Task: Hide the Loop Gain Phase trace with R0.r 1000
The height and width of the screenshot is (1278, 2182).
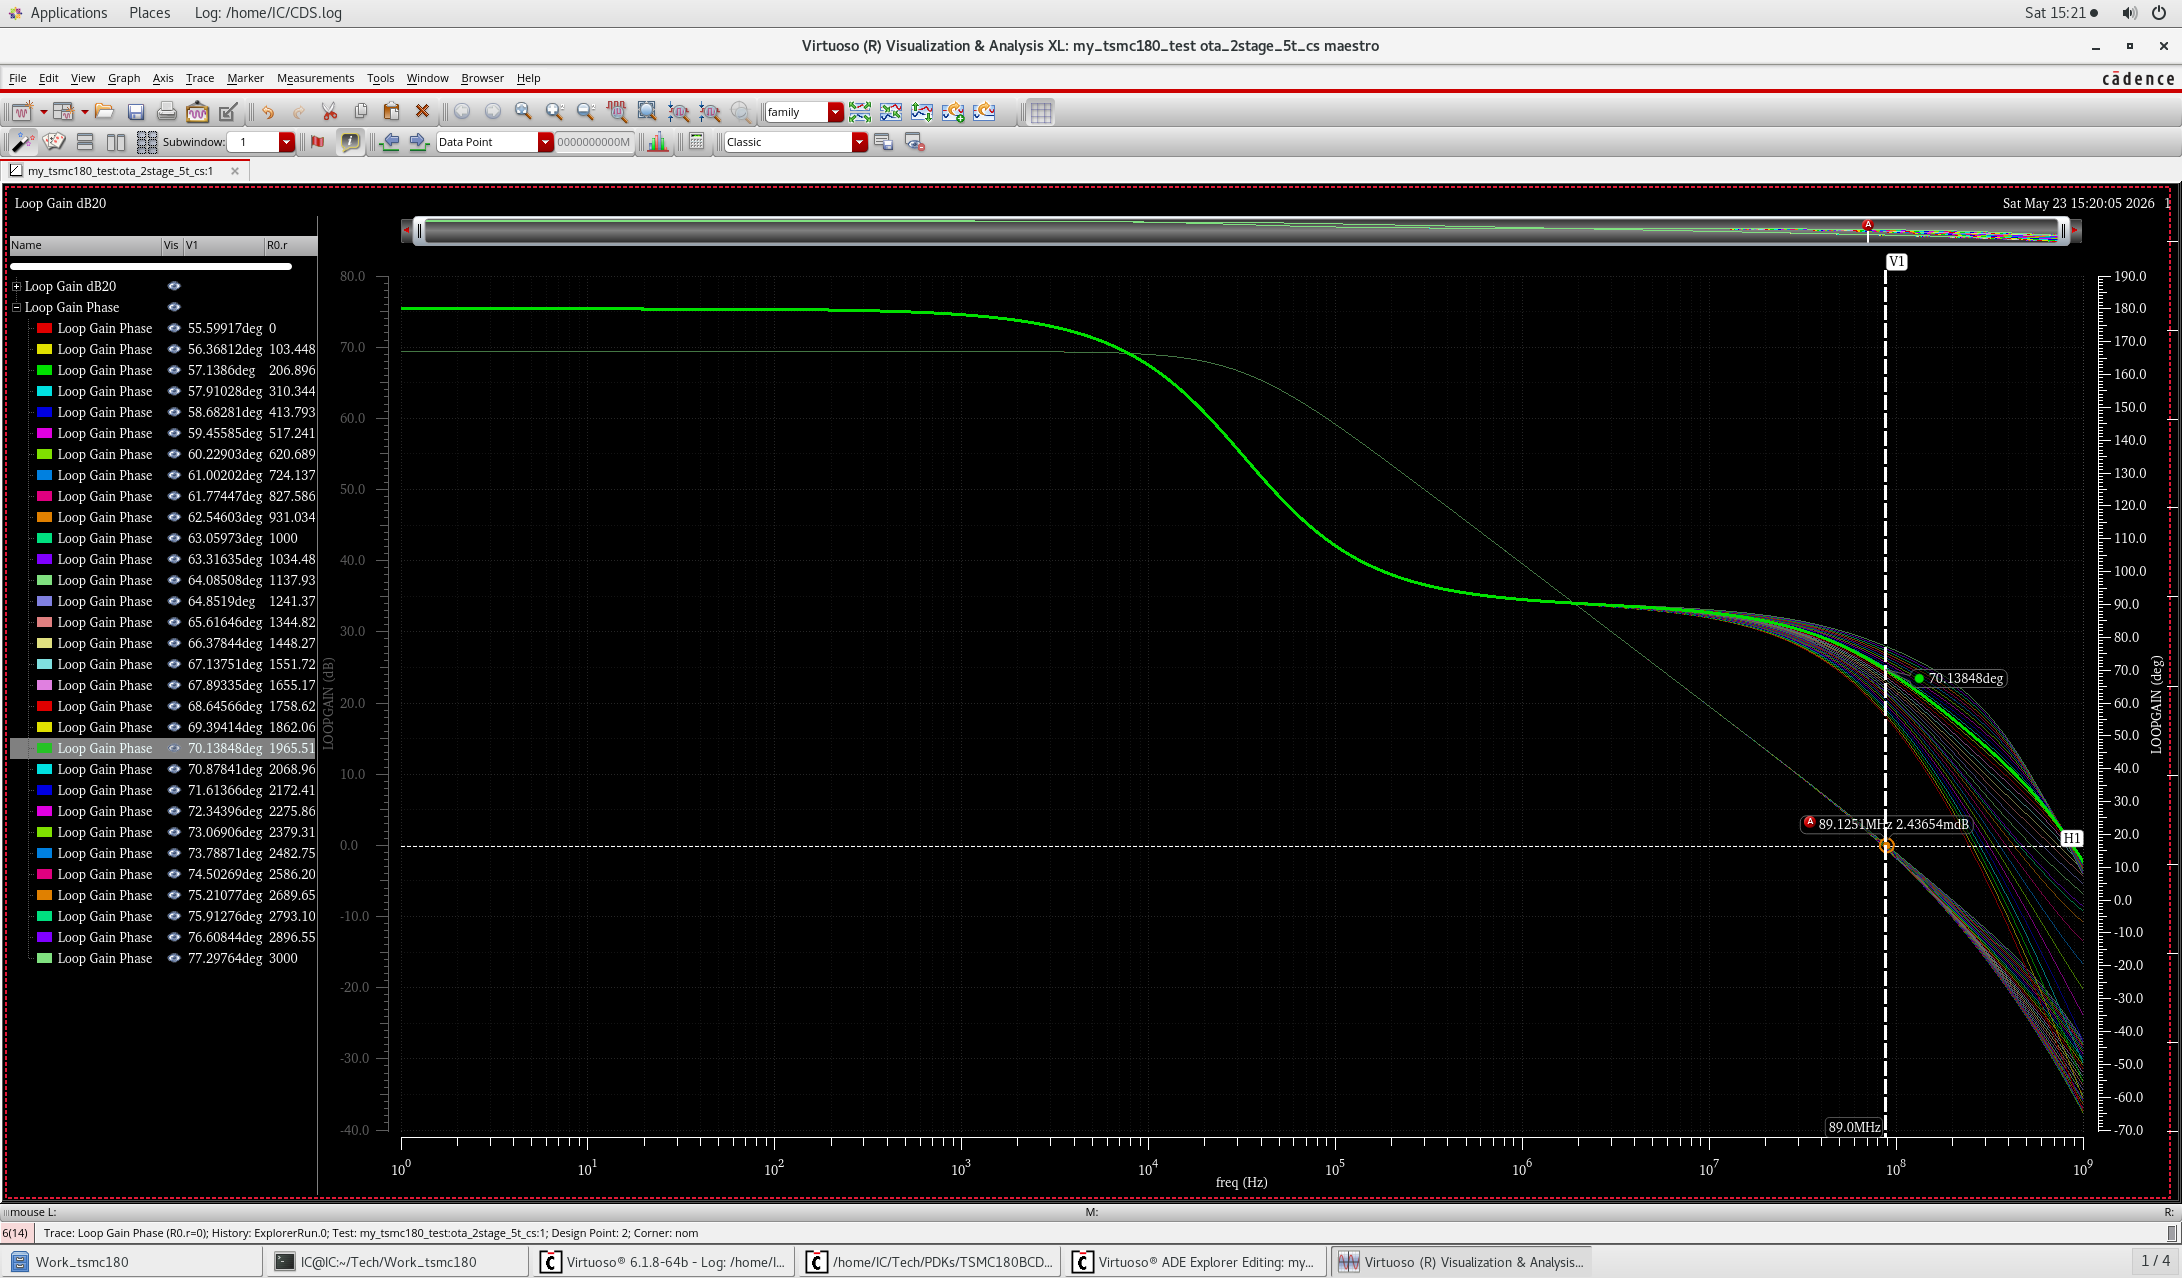Action: [x=174, y=538]
